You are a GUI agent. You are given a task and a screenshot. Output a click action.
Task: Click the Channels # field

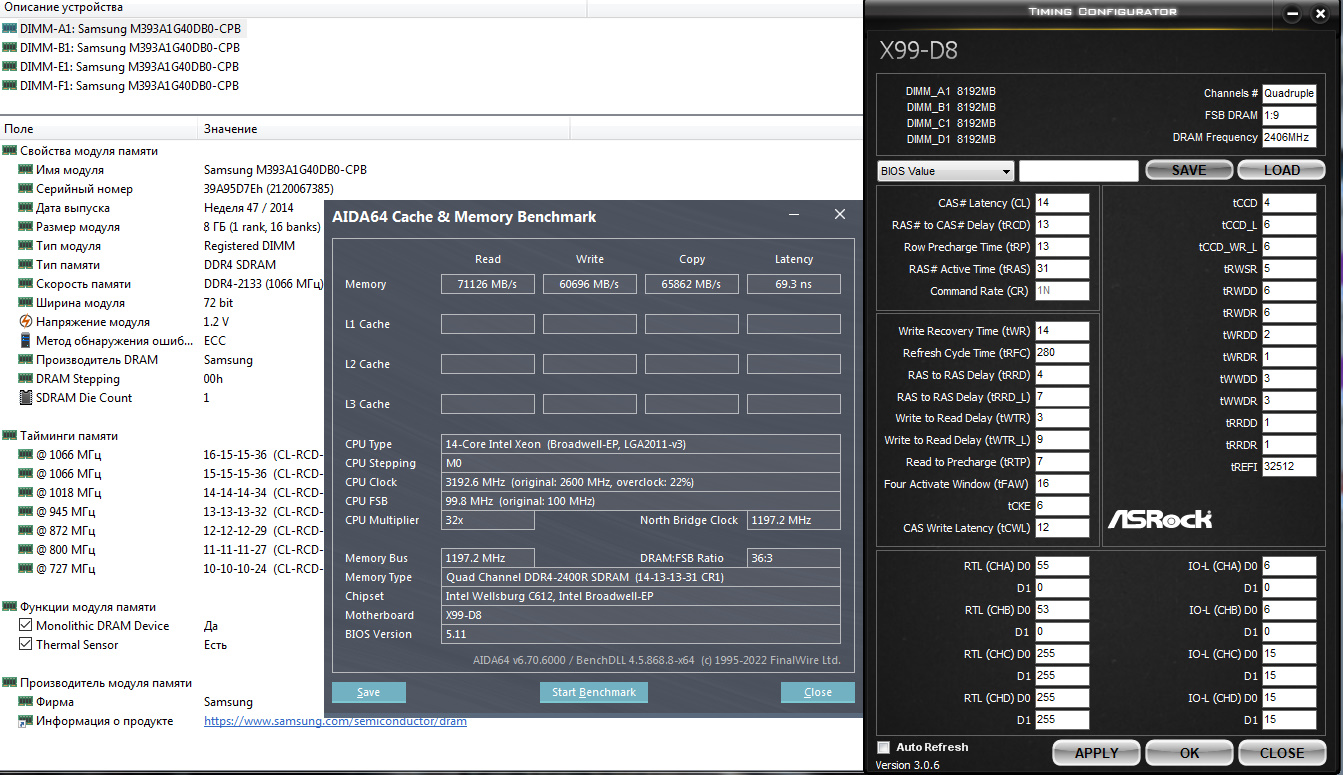[x=1289, y=94]
